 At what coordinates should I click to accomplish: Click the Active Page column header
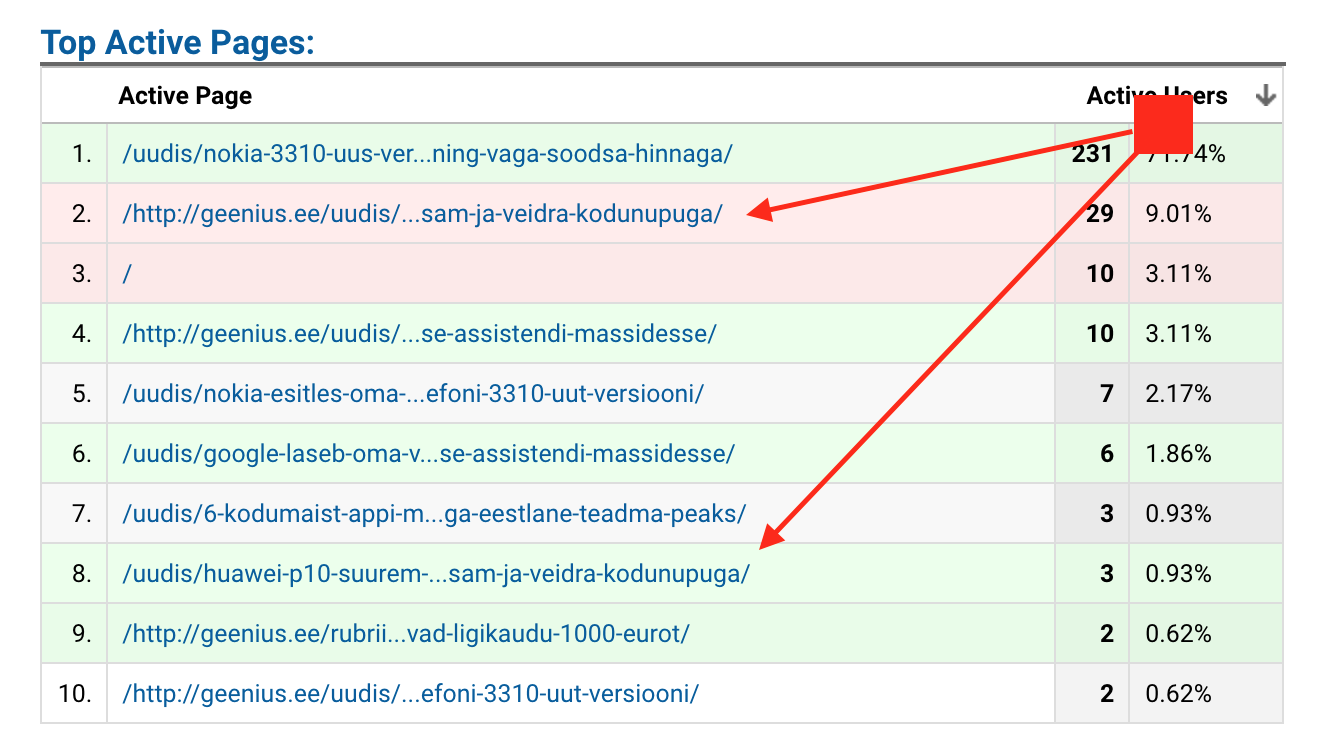click(x=185, y=96)
